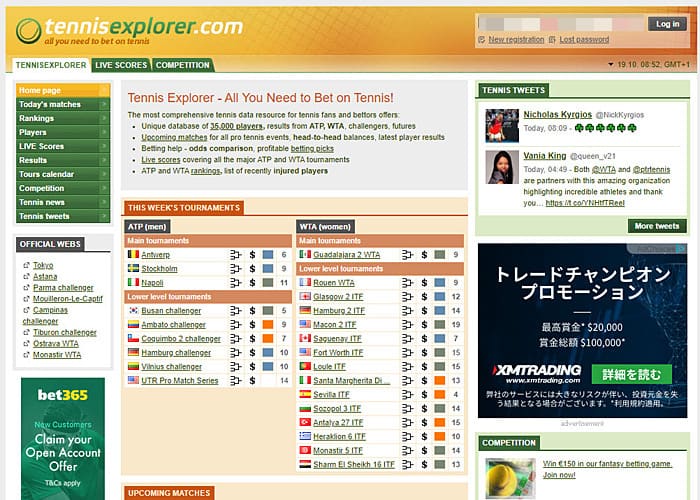Click the Ambato challenger orange surface swatch
Screen dimensions: 700x500
268,325
